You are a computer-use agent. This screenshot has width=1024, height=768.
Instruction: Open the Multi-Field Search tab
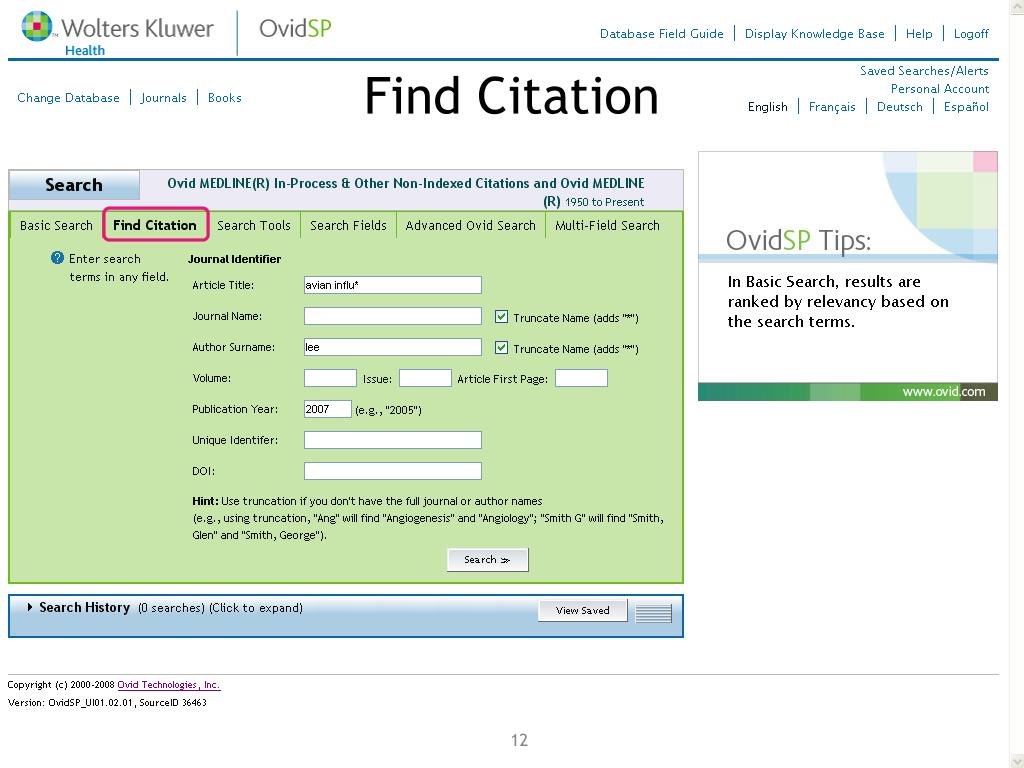[607, 225]
